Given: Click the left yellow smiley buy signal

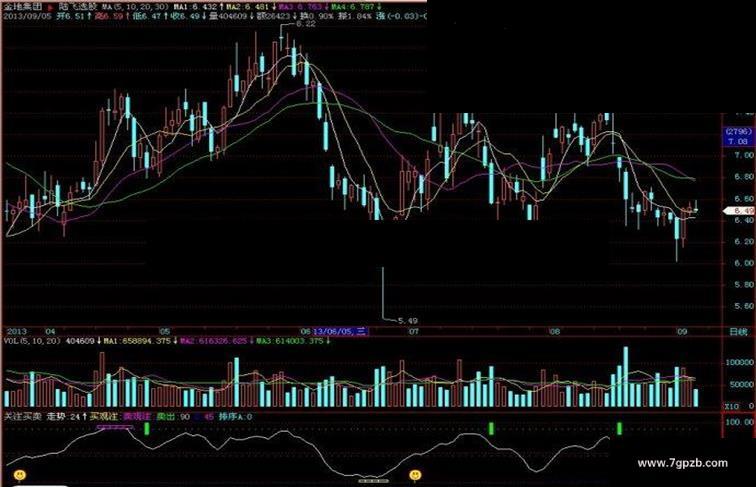Looking at the screenshot, I should tap(20, 475).
